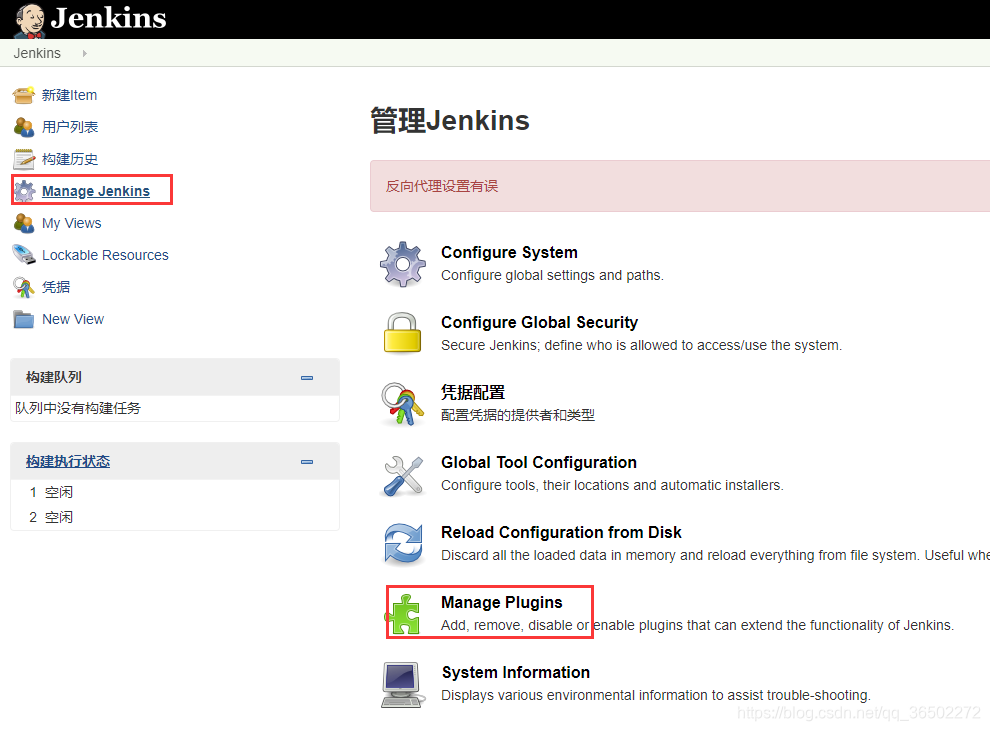Screen dimensions: 990x731
Task: Open System Information
Action: pyautogui.click(x=516, y=673)
